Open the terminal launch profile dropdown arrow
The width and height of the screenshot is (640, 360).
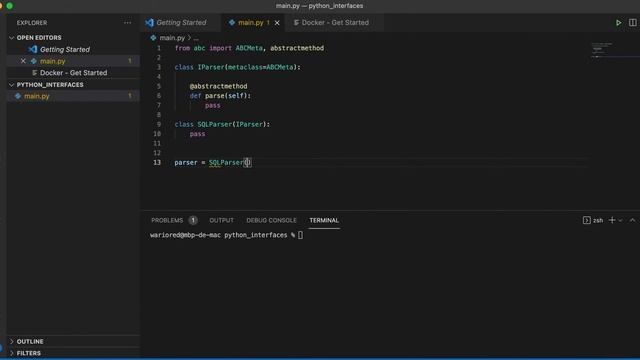coord(620,220)
